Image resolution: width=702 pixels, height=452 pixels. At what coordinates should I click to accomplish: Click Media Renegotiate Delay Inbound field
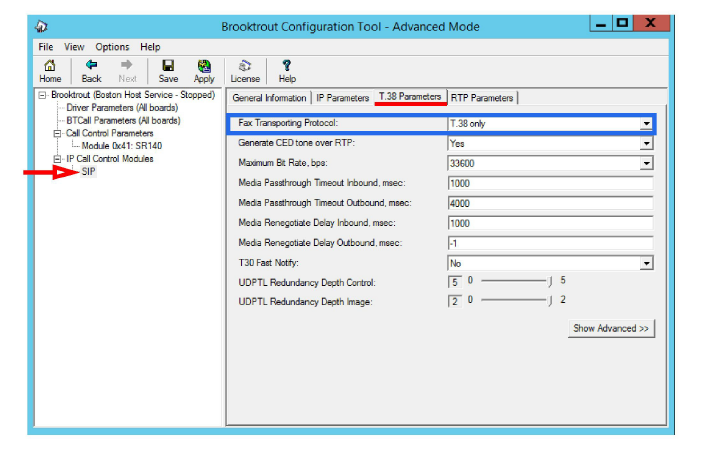tap(550, 223)
